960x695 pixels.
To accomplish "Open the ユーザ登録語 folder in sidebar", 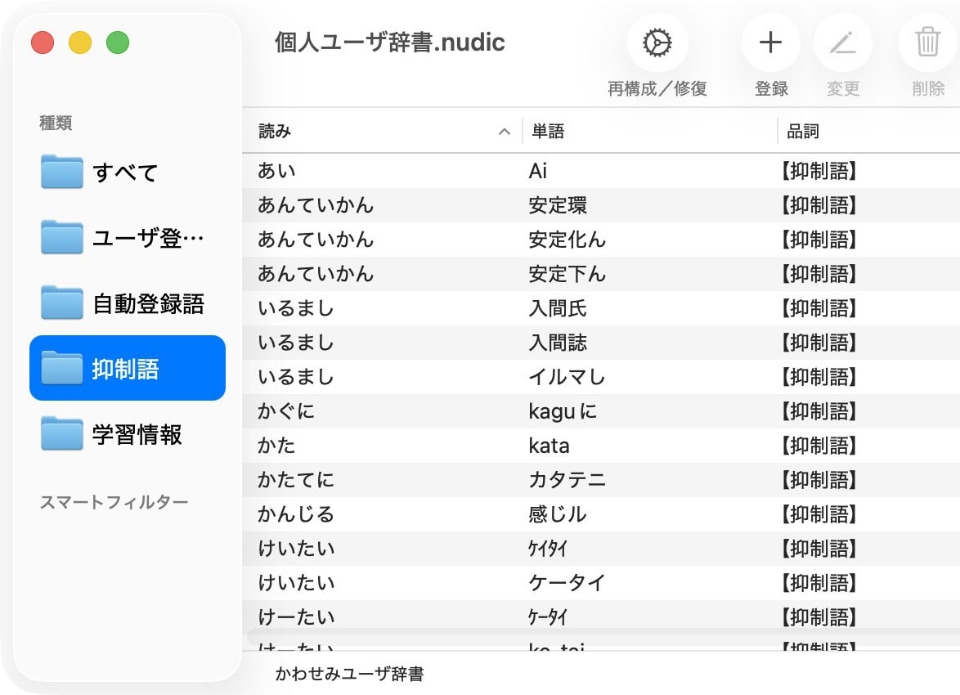I will coord(127,238).
